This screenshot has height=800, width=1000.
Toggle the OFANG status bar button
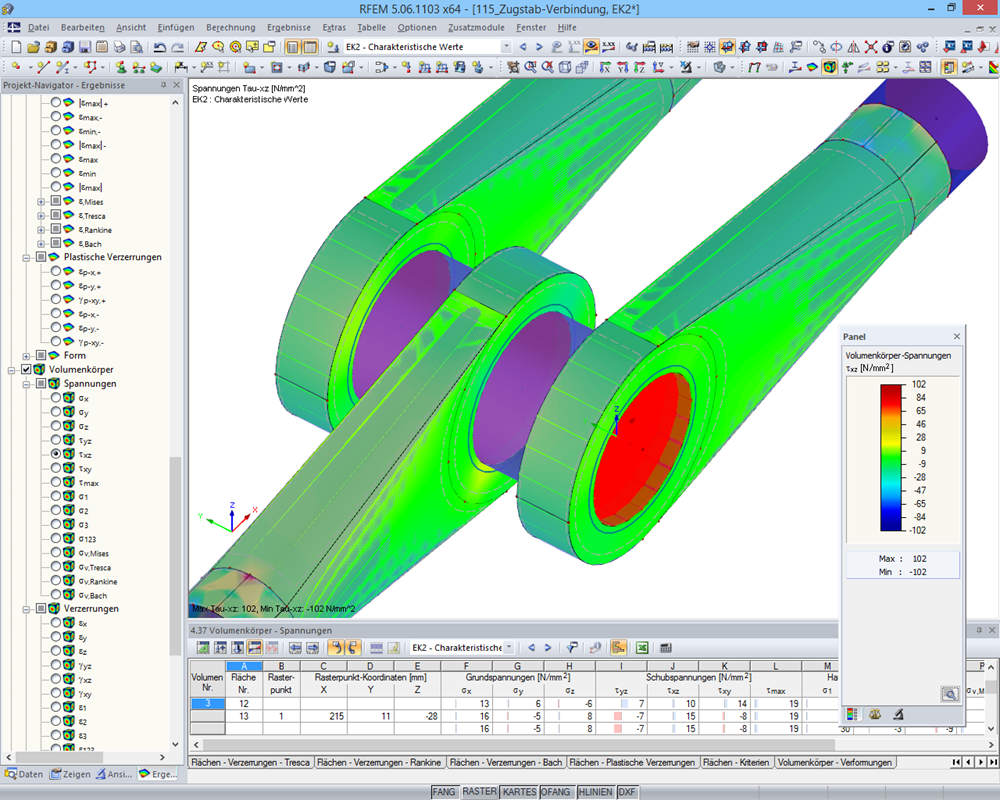pyautogui.click(x=555, y=792)
